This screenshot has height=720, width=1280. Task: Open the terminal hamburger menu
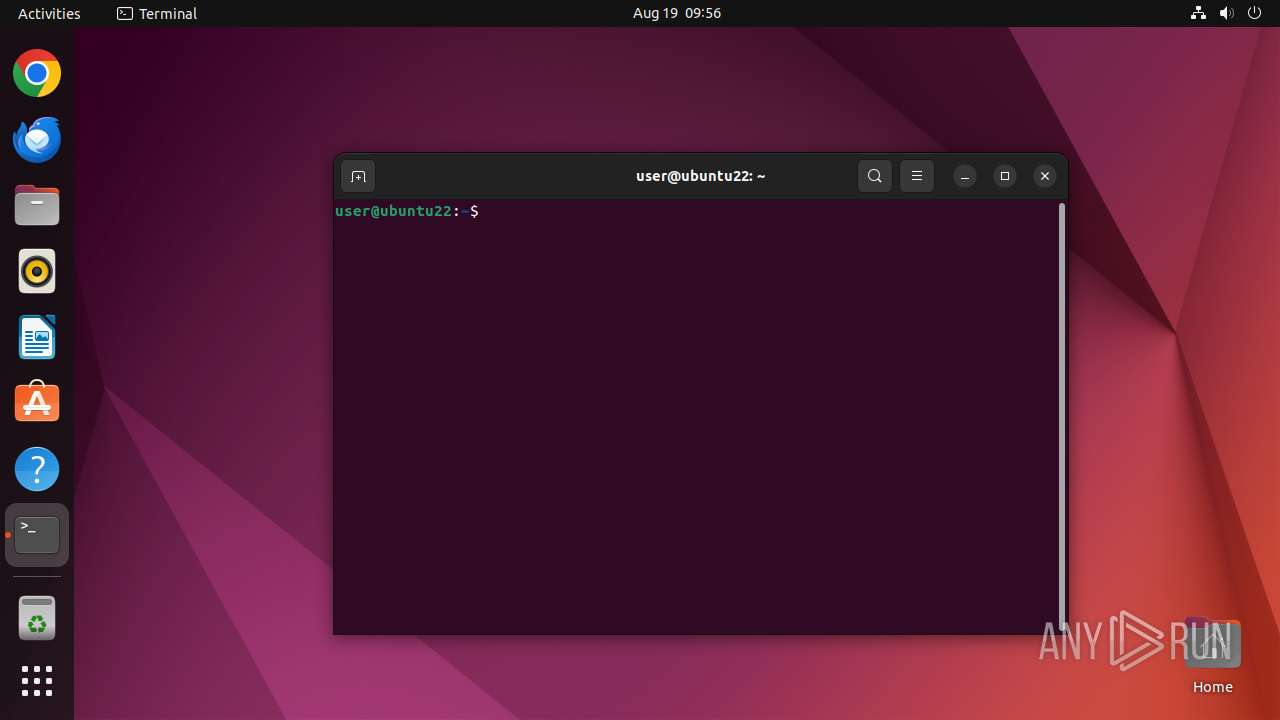point(917,176)
